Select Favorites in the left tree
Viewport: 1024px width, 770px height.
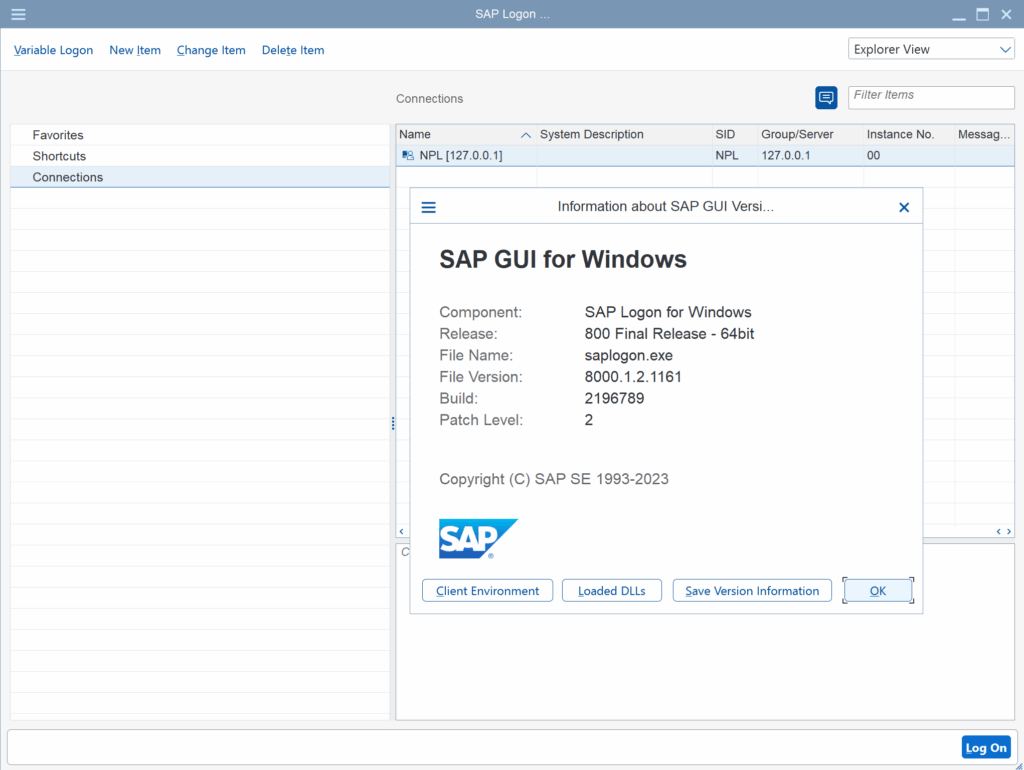(x=200, y=135)
